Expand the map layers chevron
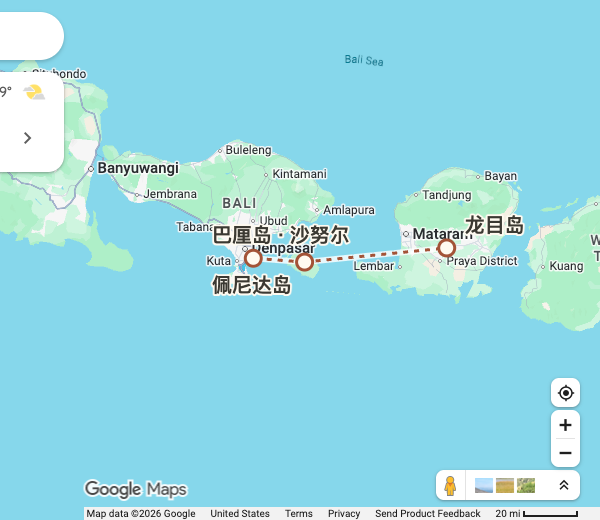Viewport: 600px width, 520px height. coord(564,486)
